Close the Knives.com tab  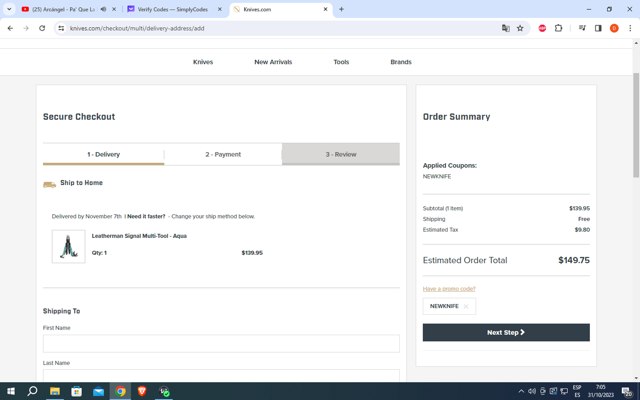pyautogui.click(x=325, y=9)
